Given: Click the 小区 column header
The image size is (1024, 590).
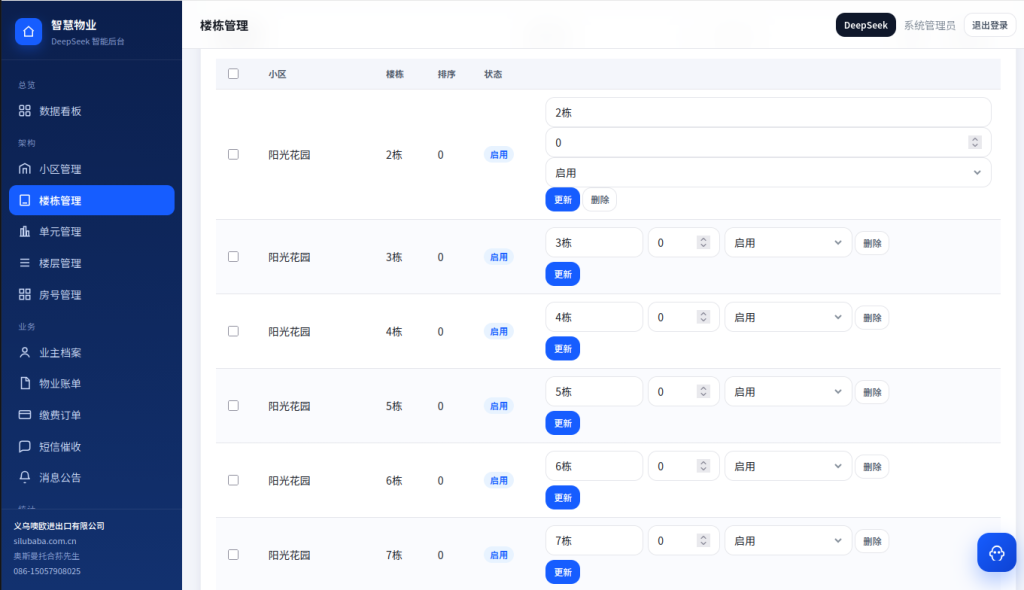Looking at the screenshot, I should click(278, 74).
